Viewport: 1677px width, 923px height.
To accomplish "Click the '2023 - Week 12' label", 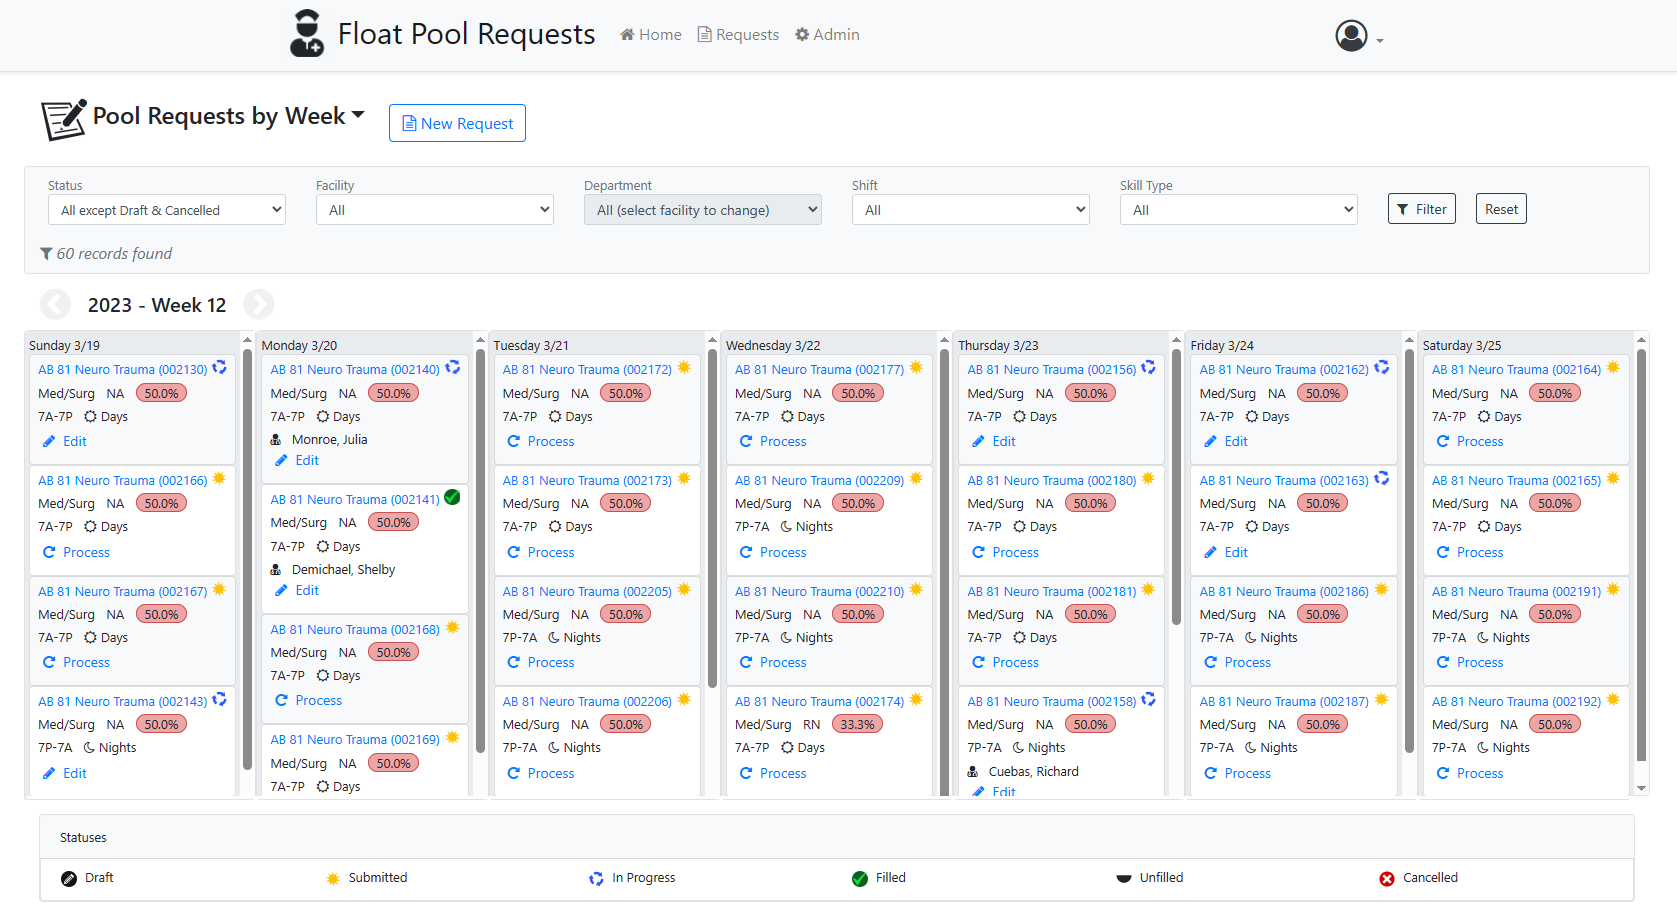I will (157, 305).
